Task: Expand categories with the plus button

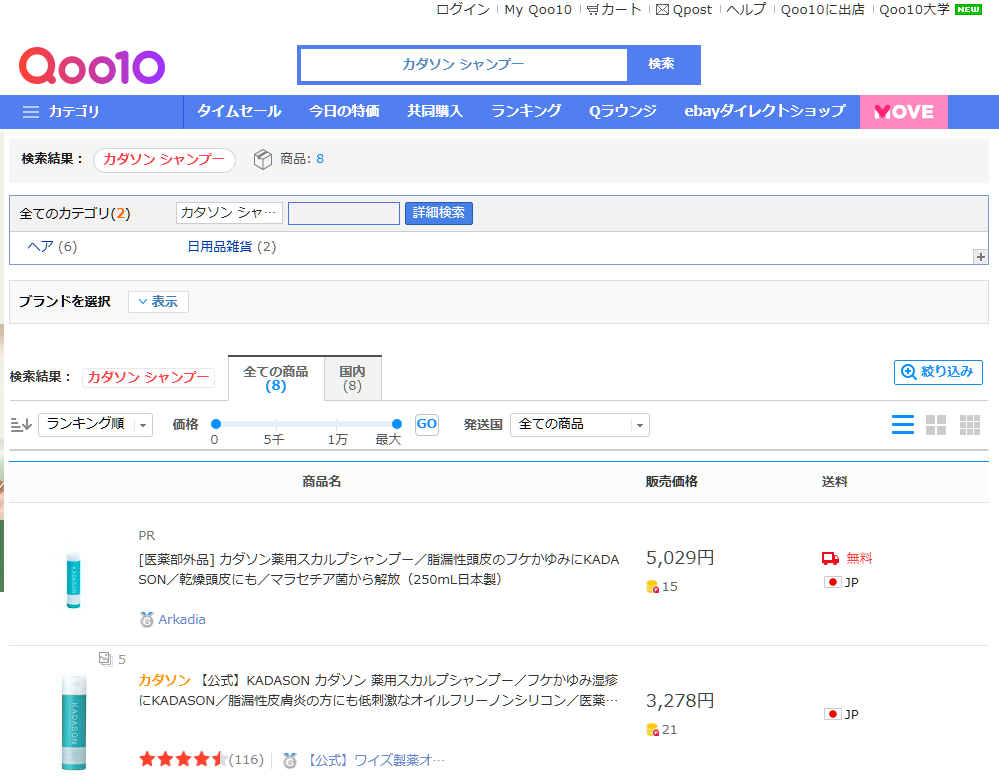Action: coord(981,257)
